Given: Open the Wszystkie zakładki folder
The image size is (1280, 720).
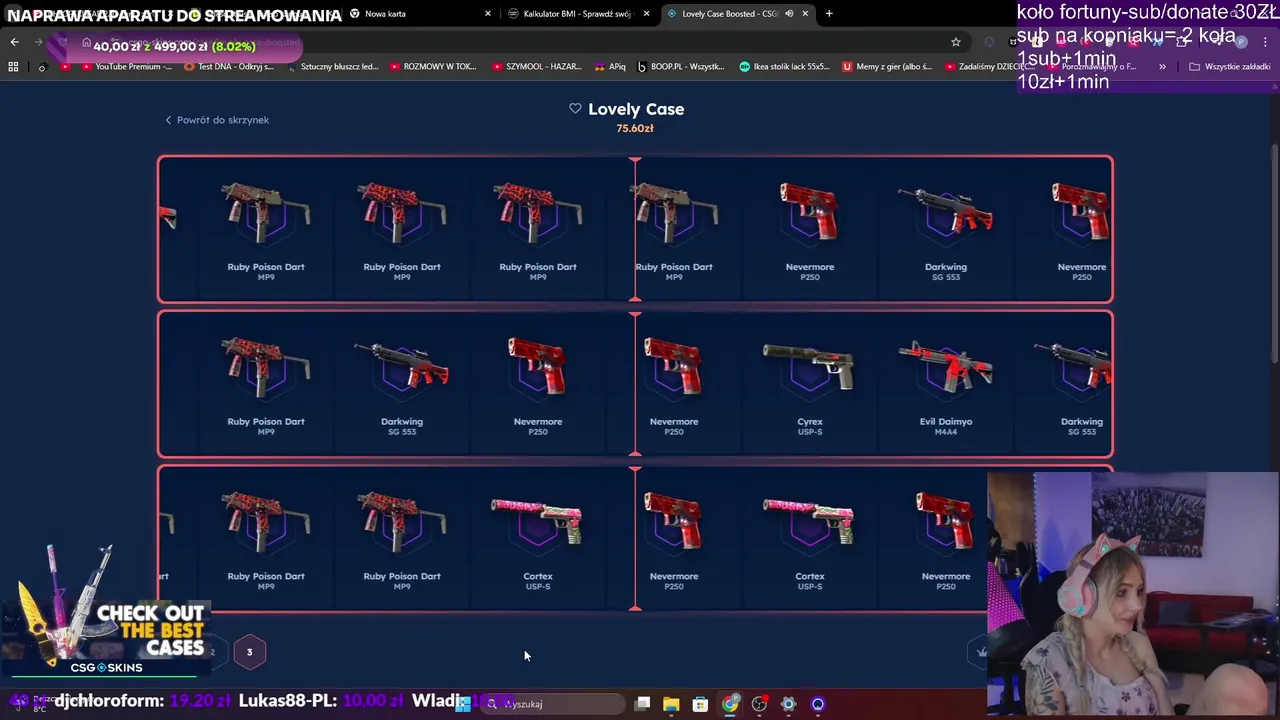Looking at the screenshot, I should 1229,67.
